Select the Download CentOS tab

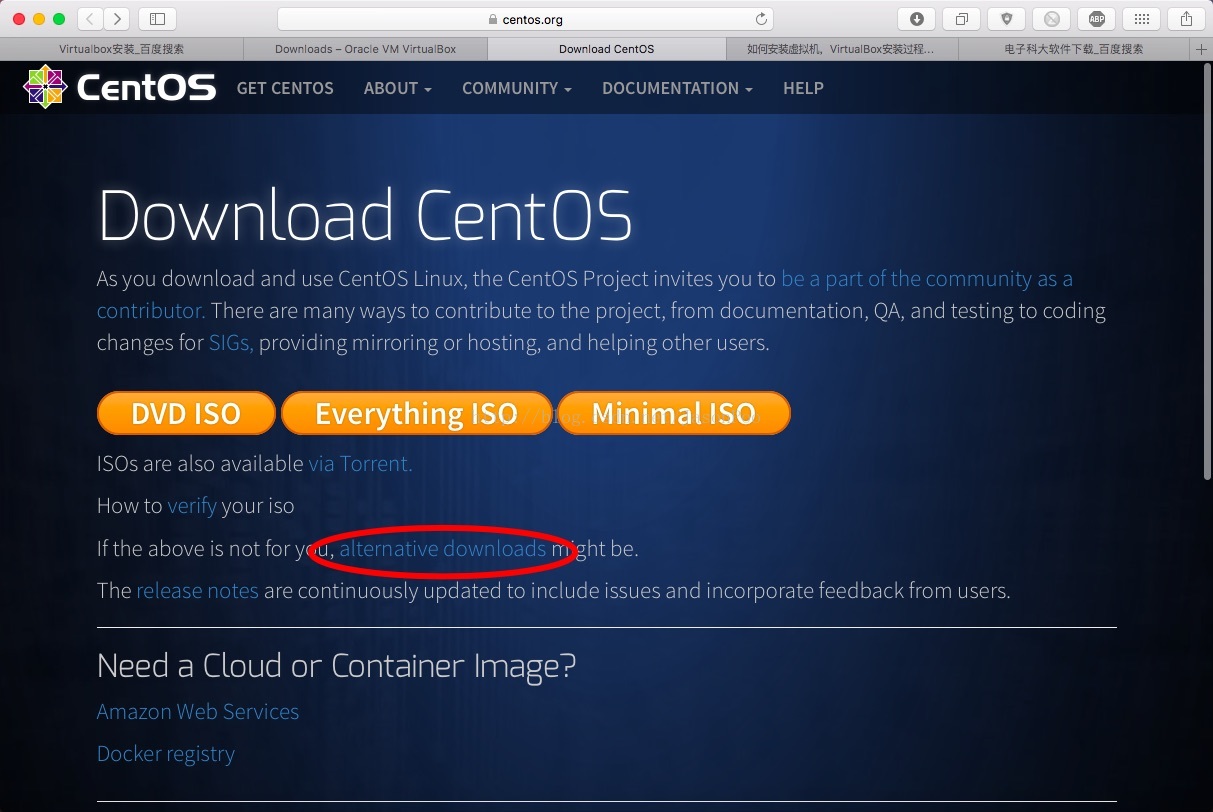(x=607, y=49)
